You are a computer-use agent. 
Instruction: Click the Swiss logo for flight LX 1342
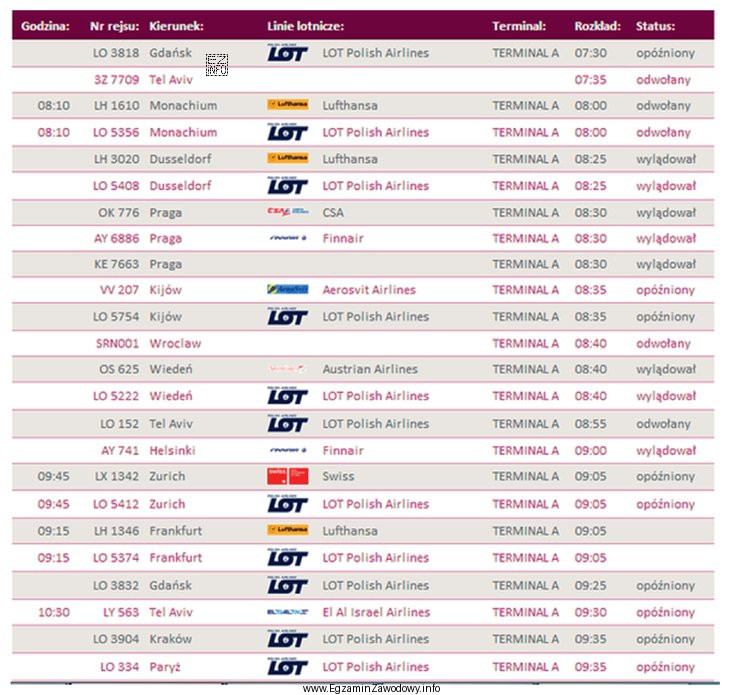click(x=288, y=476)
